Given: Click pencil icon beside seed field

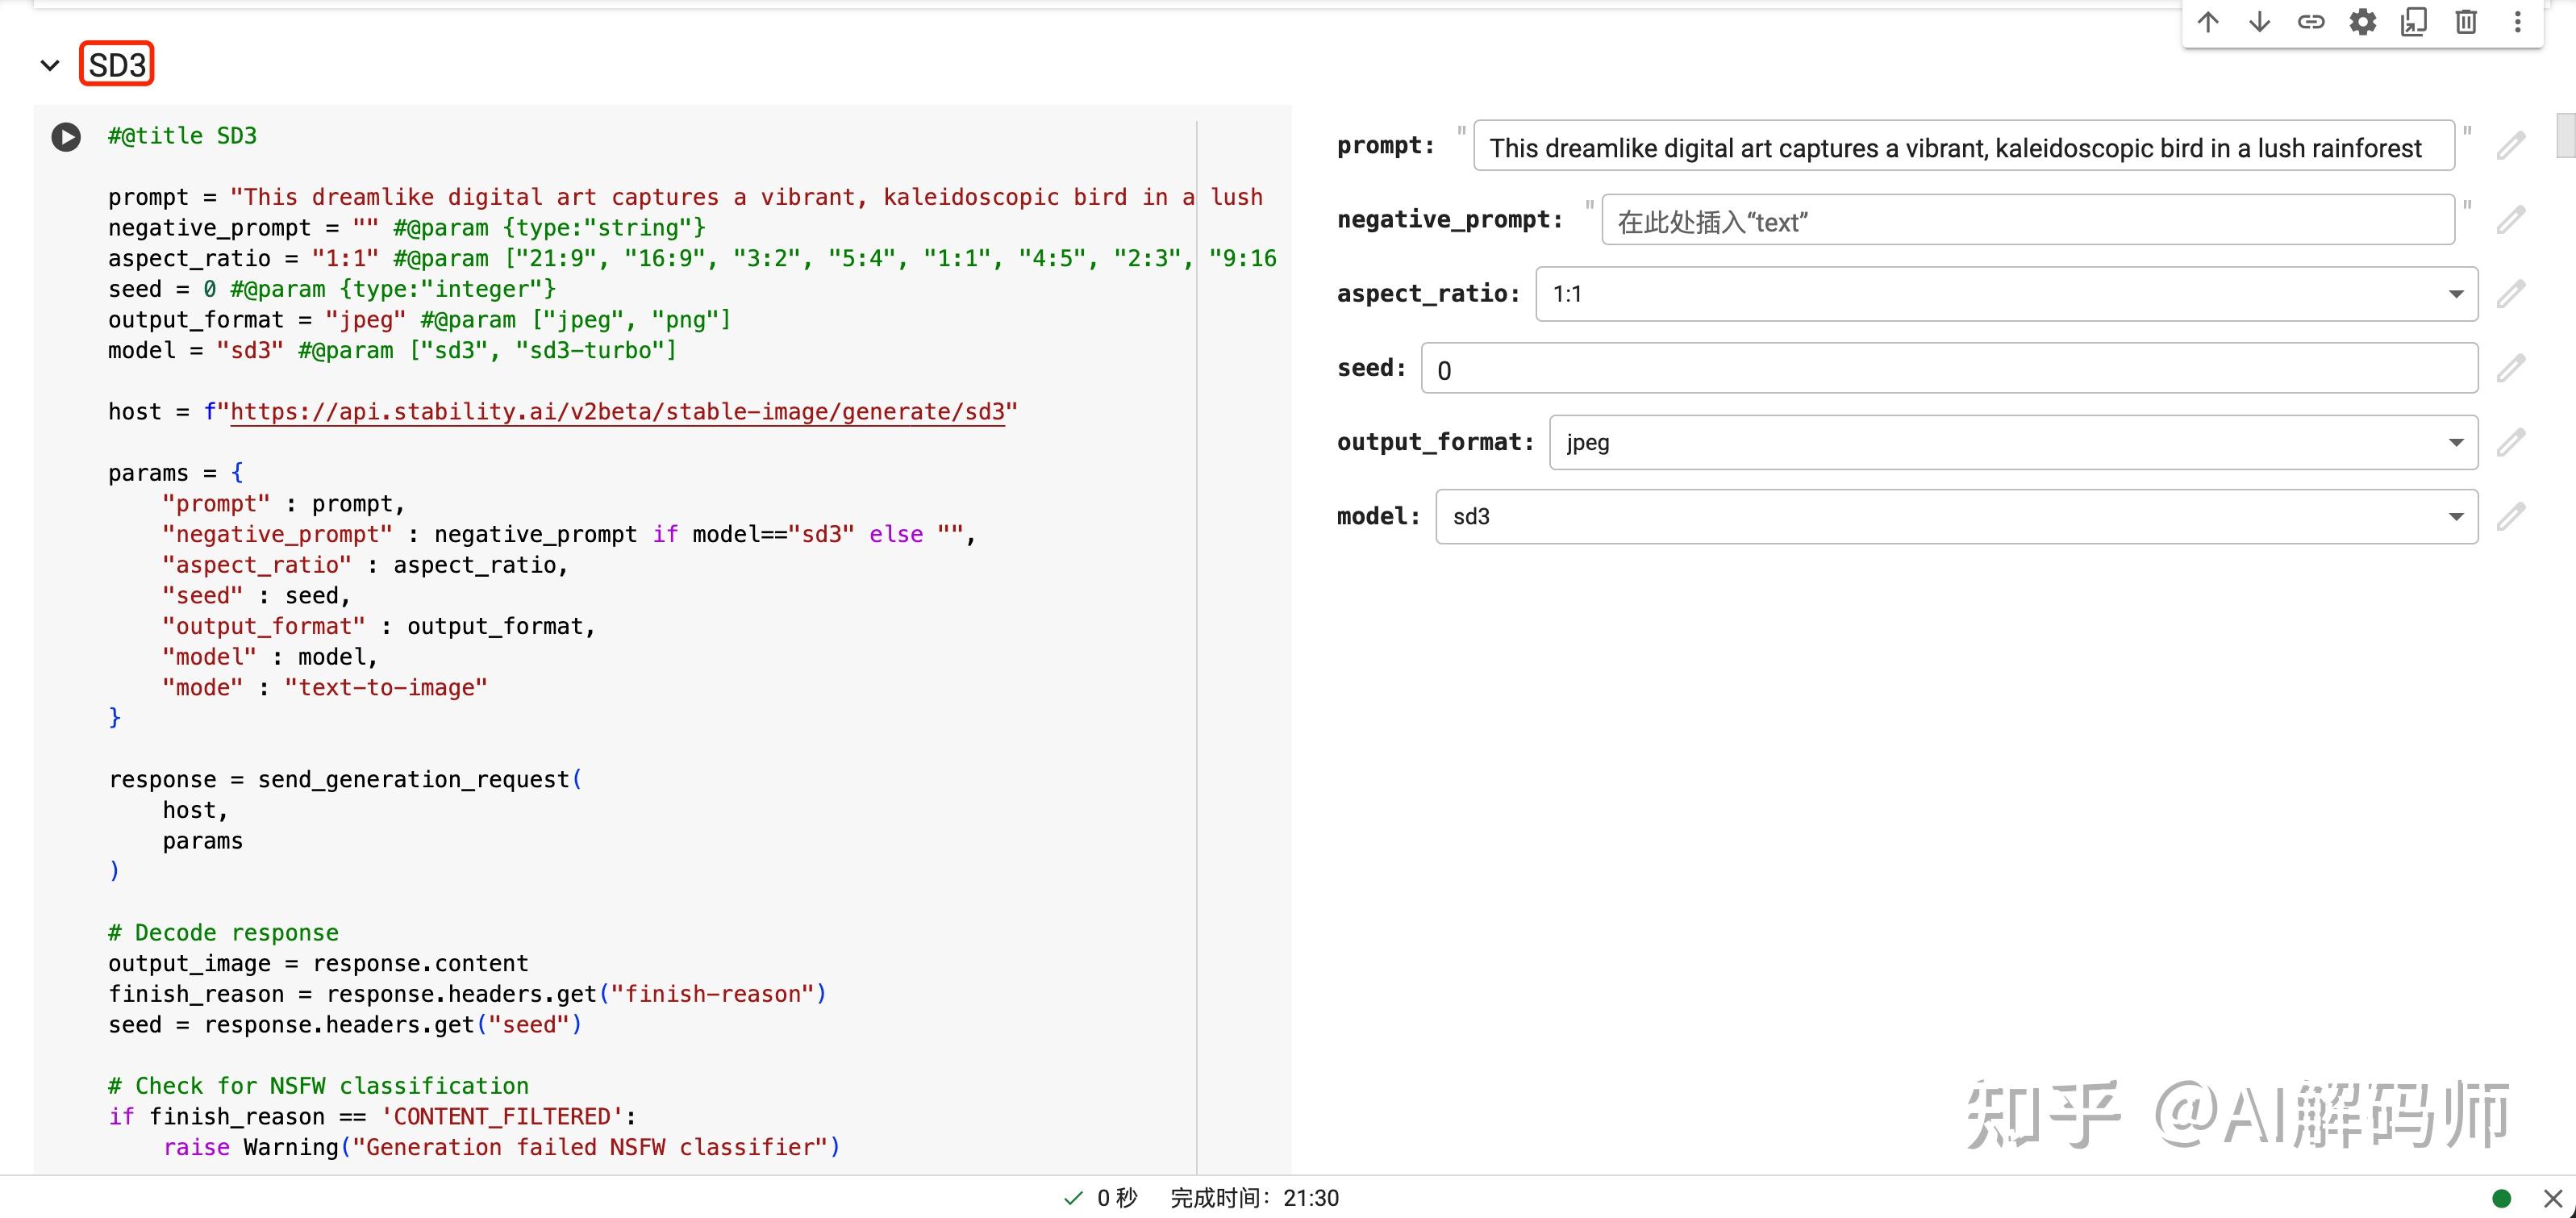Looking at the screenshot, I should (2511, 368).
